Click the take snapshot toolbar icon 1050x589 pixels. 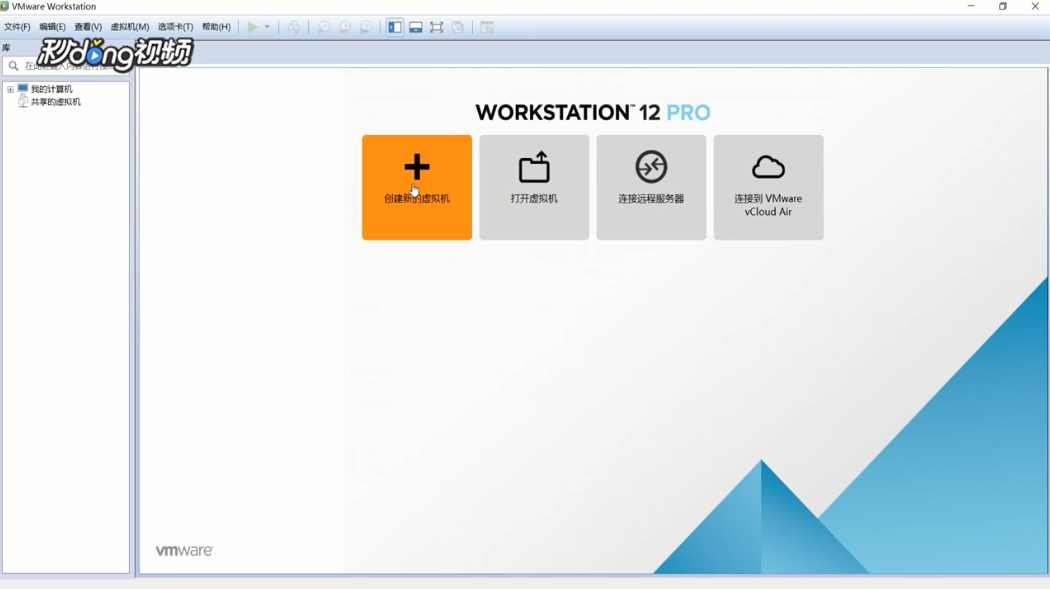[323, 27]
